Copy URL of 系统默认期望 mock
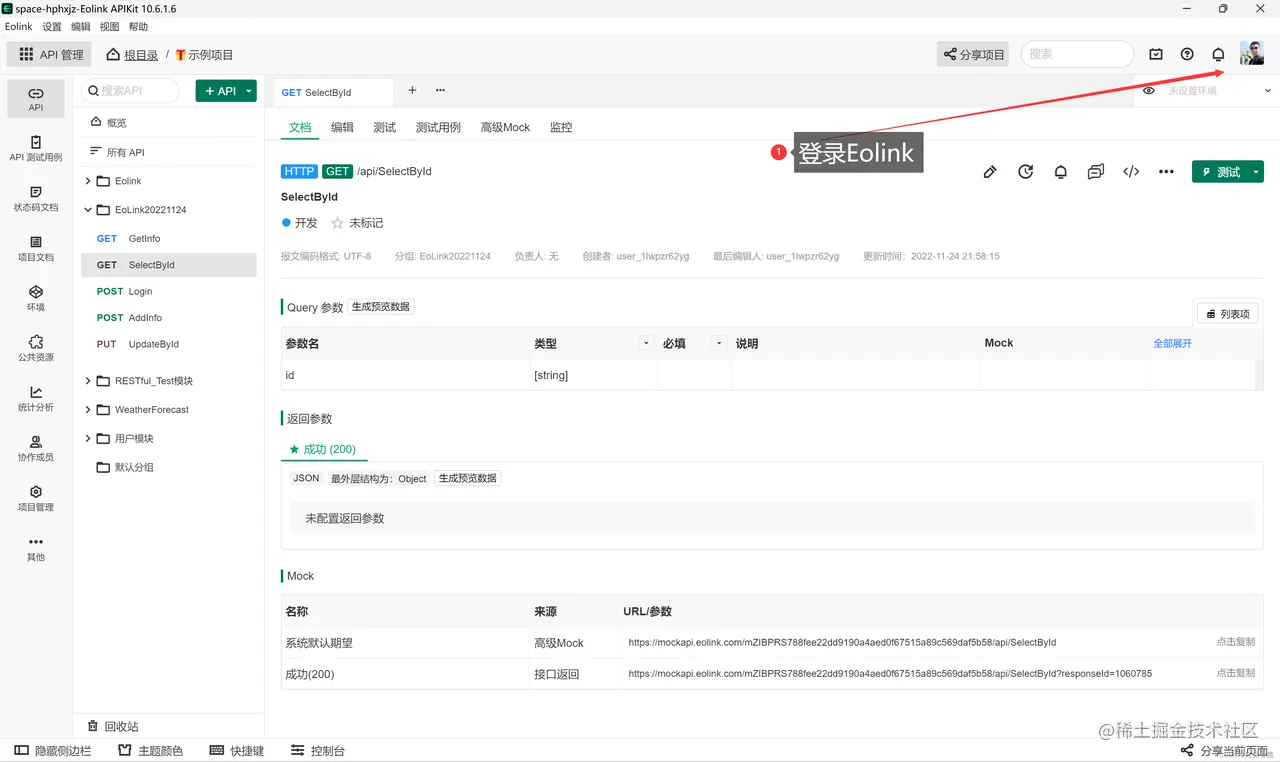The image size is (1280, 762). tap(1235, 642)
